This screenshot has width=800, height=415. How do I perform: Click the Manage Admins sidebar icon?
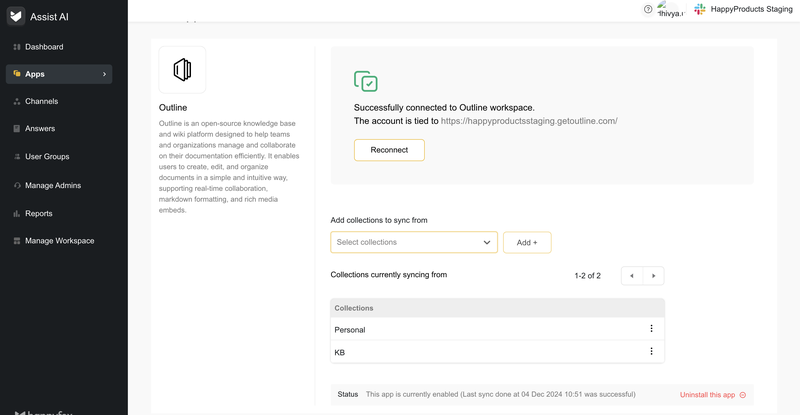point(17,185)
